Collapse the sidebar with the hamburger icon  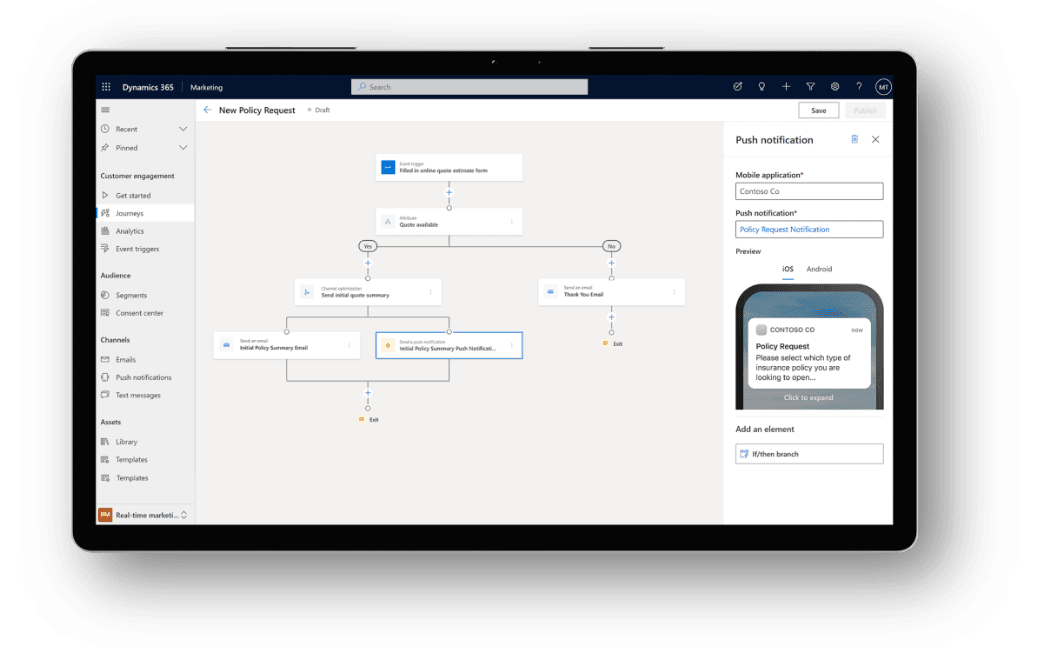click(x=105, y=110)
